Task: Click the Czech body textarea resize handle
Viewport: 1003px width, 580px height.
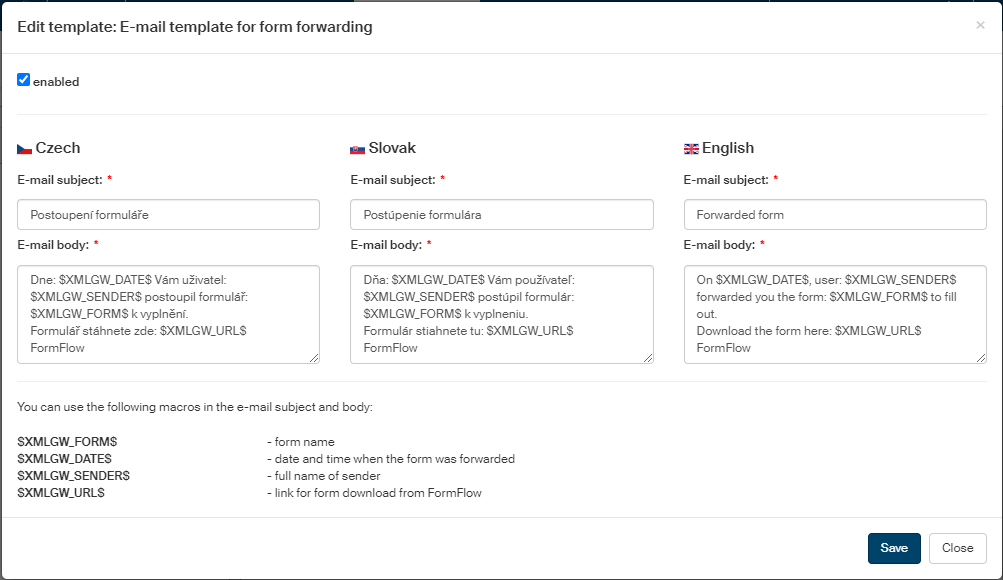Action: [x=314, y=357]
